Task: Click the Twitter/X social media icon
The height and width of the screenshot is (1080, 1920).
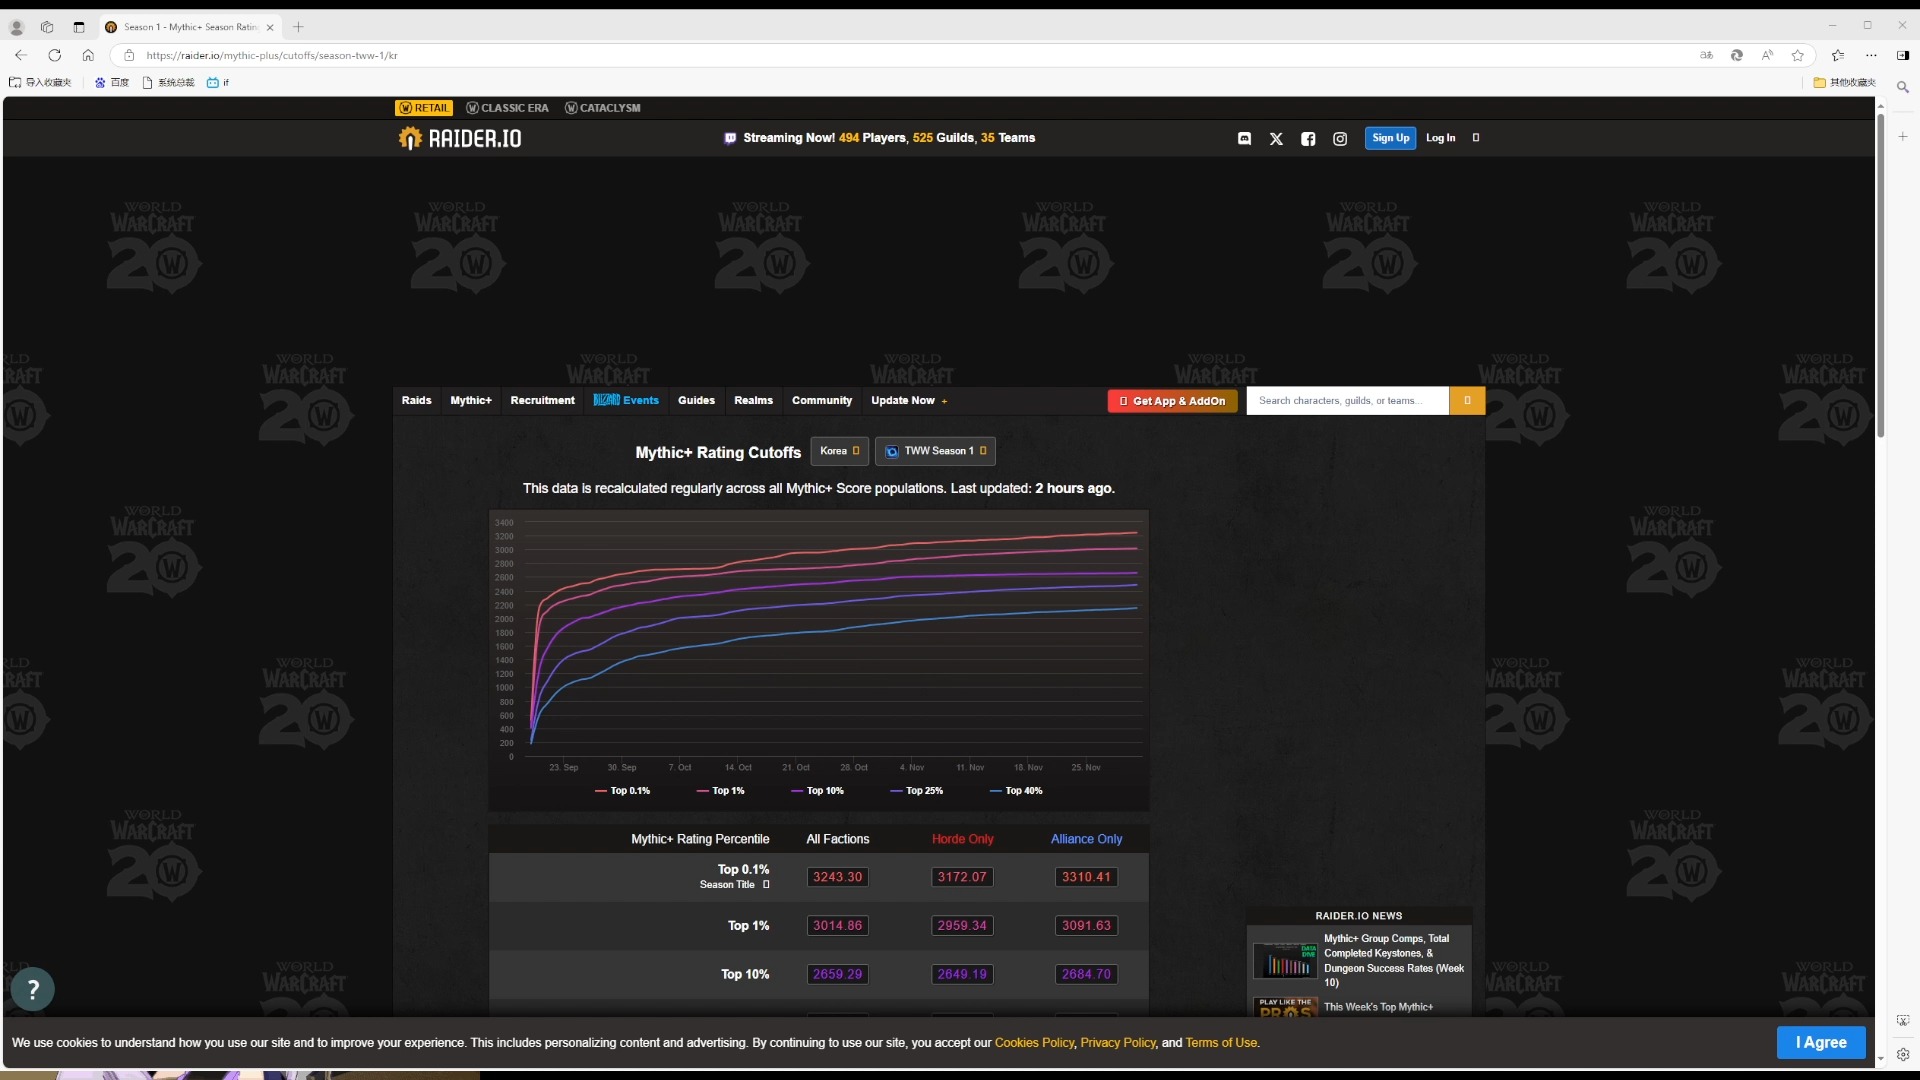Action: pos(1275,138)
